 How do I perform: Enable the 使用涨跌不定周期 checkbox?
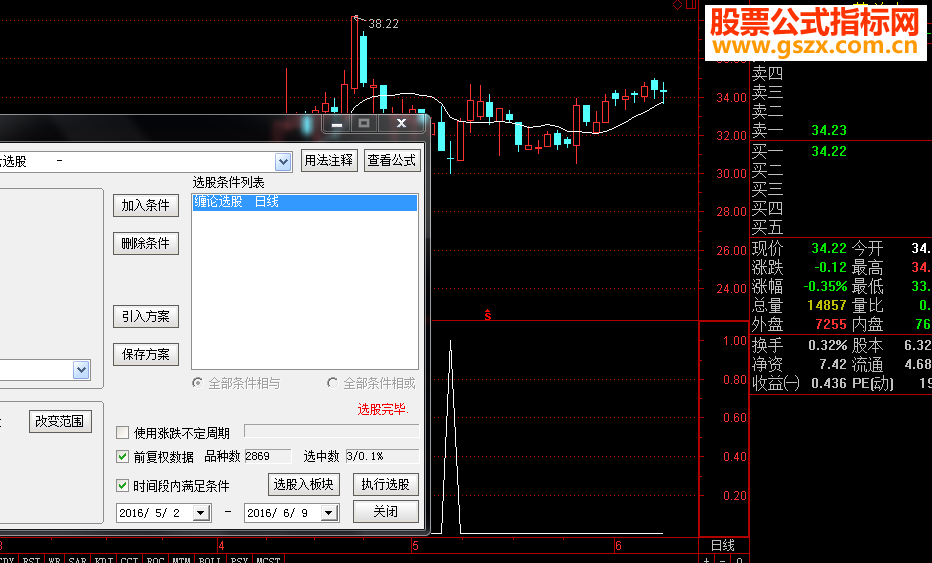click(x=122, y=432)
